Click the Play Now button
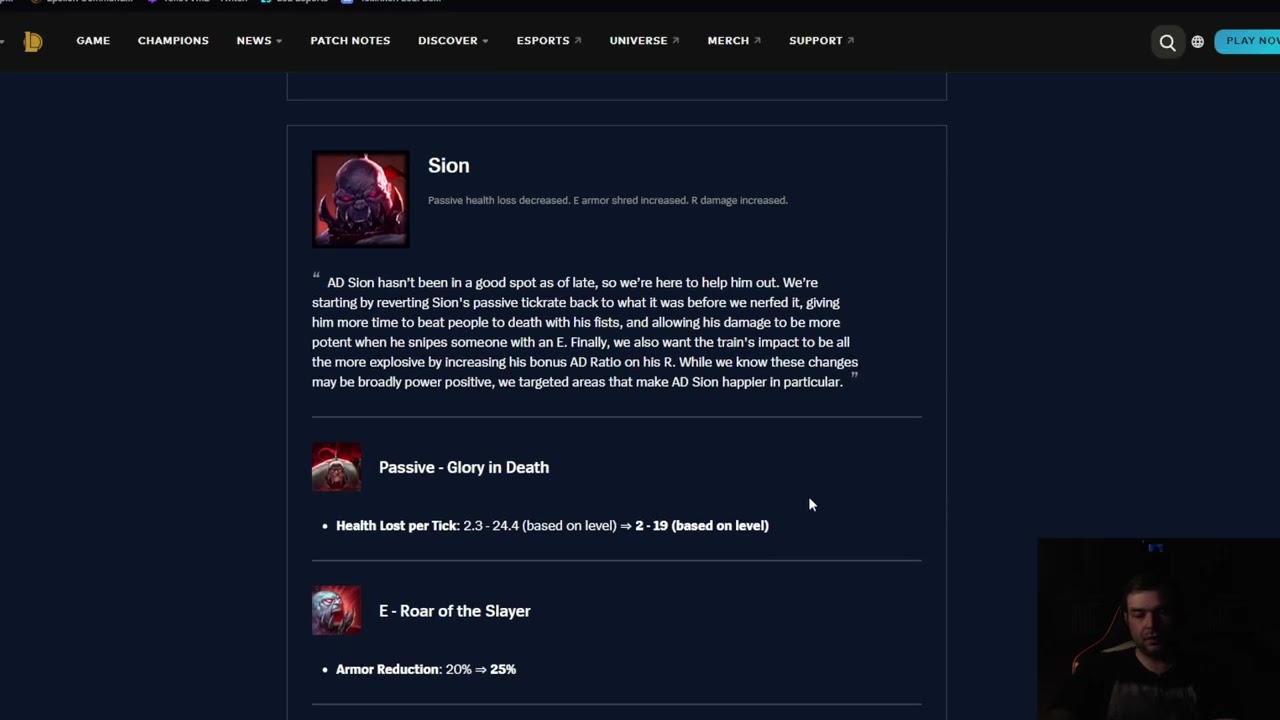The image size is (1280, 720). (1247, 41)
